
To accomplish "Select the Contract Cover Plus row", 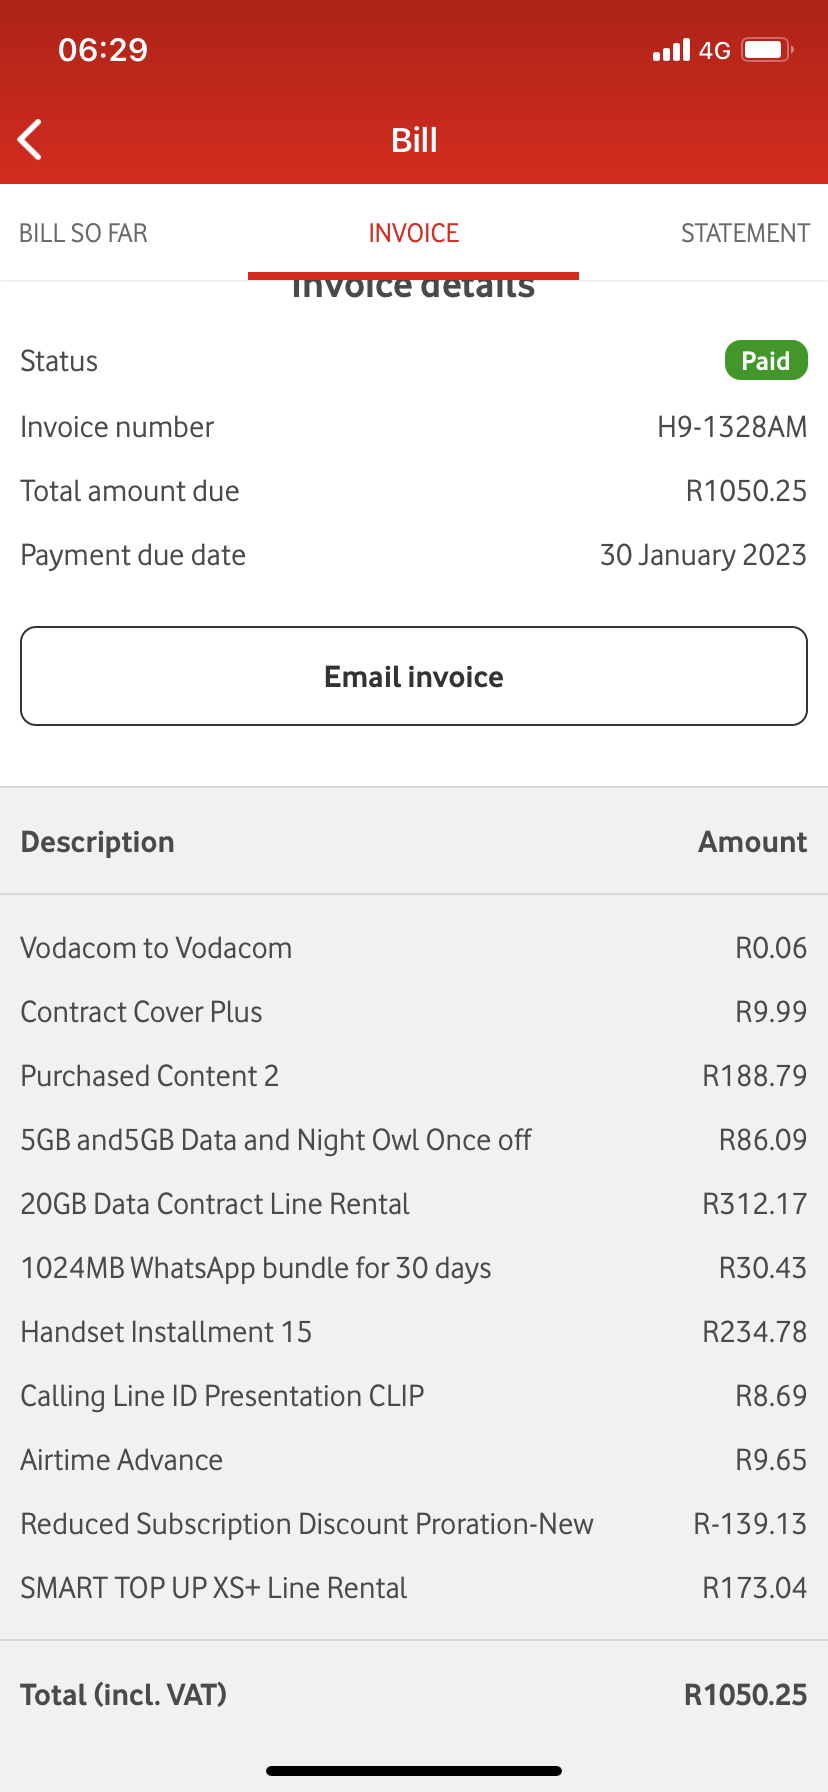I will click(142, 1012).
